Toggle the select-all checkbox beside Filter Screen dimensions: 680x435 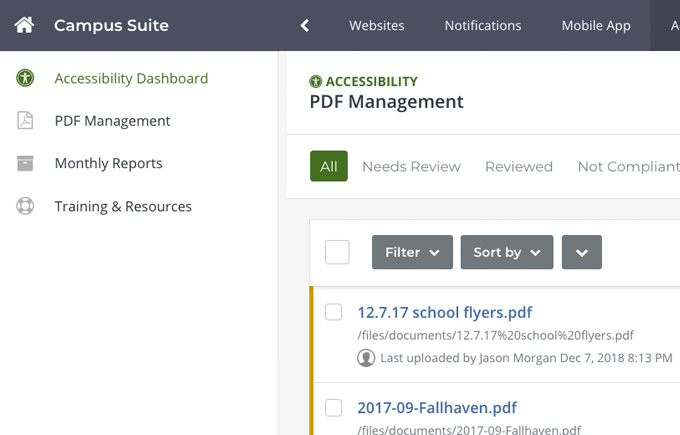pos(337,252)
